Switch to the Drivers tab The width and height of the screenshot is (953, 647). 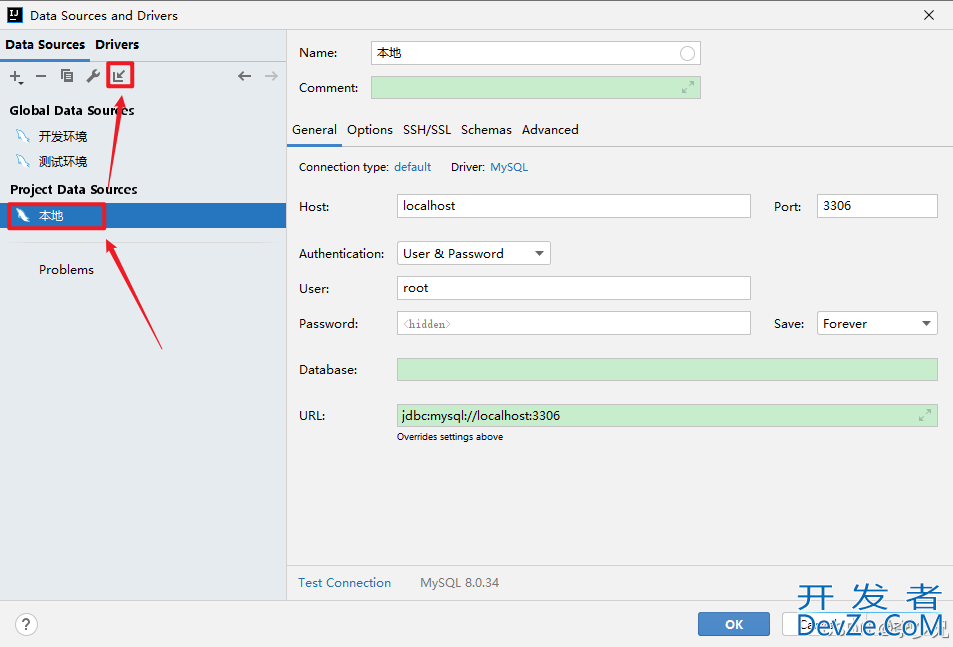(117, 45)
